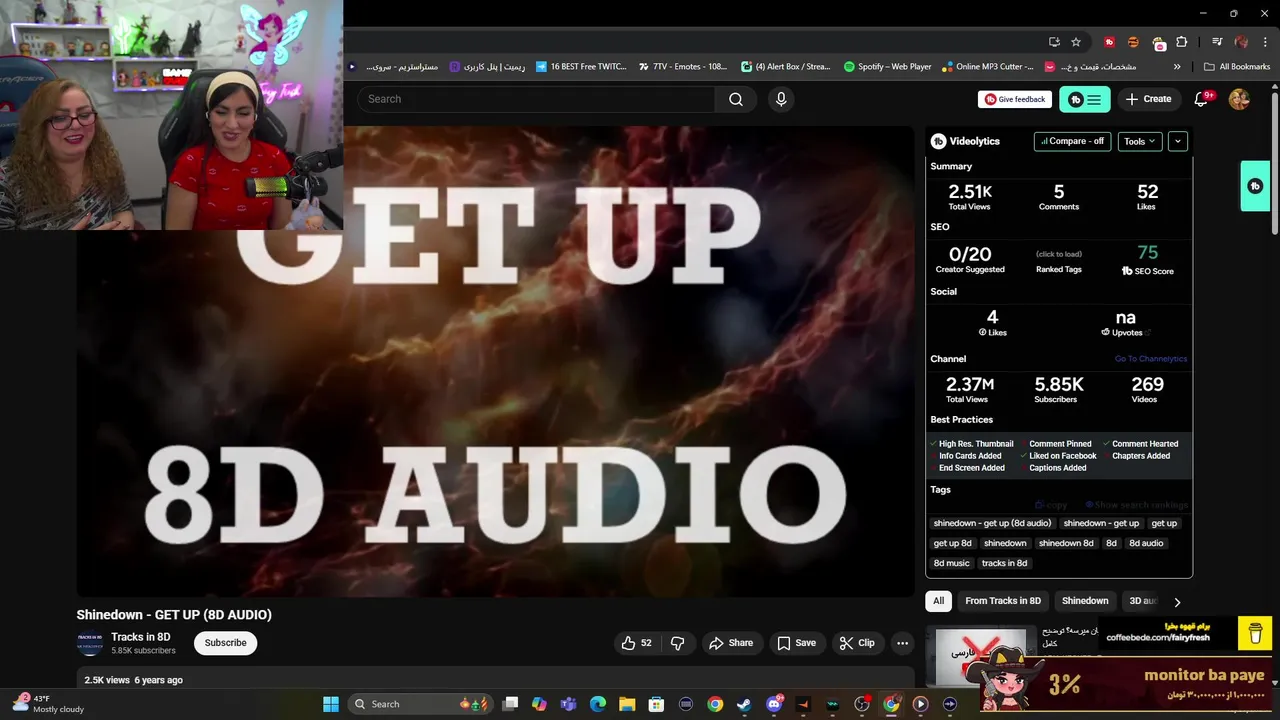Click the Share button
The height and width of the screenshot is (720, 1280).
730,643
